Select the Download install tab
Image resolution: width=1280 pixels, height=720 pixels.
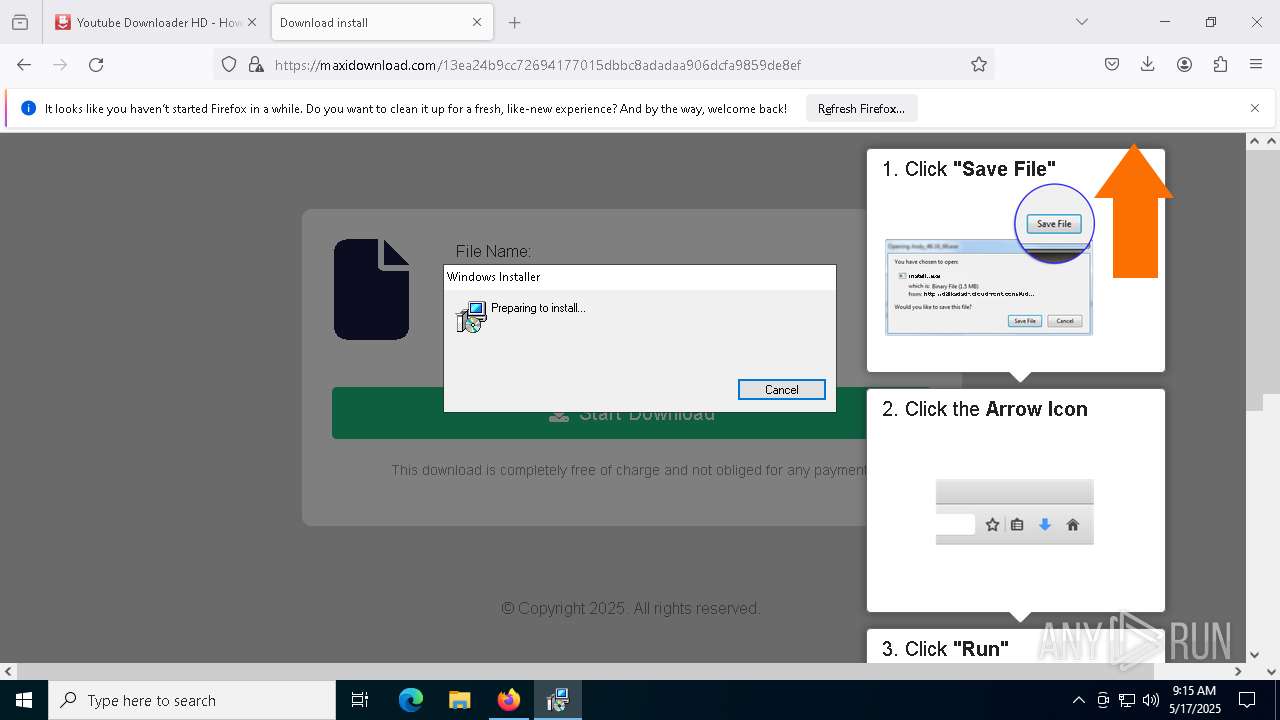point(382,22)
